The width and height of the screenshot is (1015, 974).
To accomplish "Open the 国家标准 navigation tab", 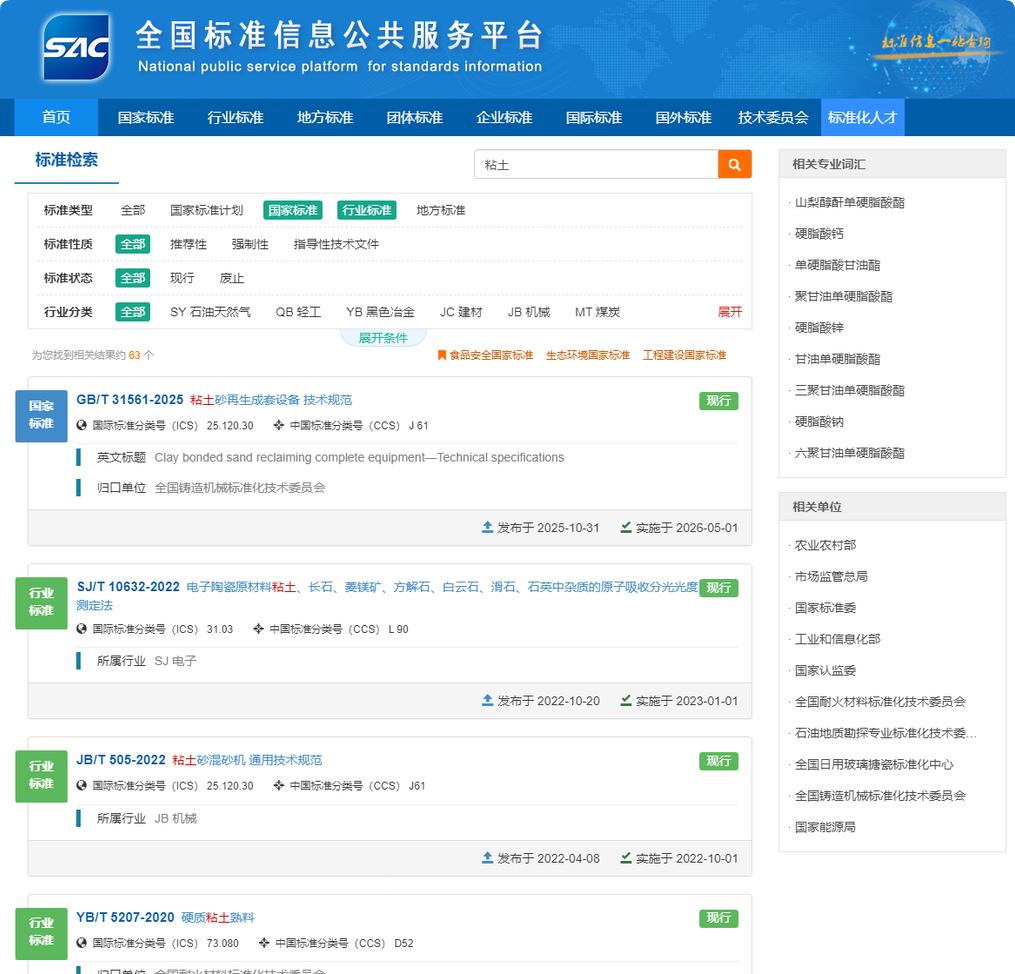I will [146, 117].
